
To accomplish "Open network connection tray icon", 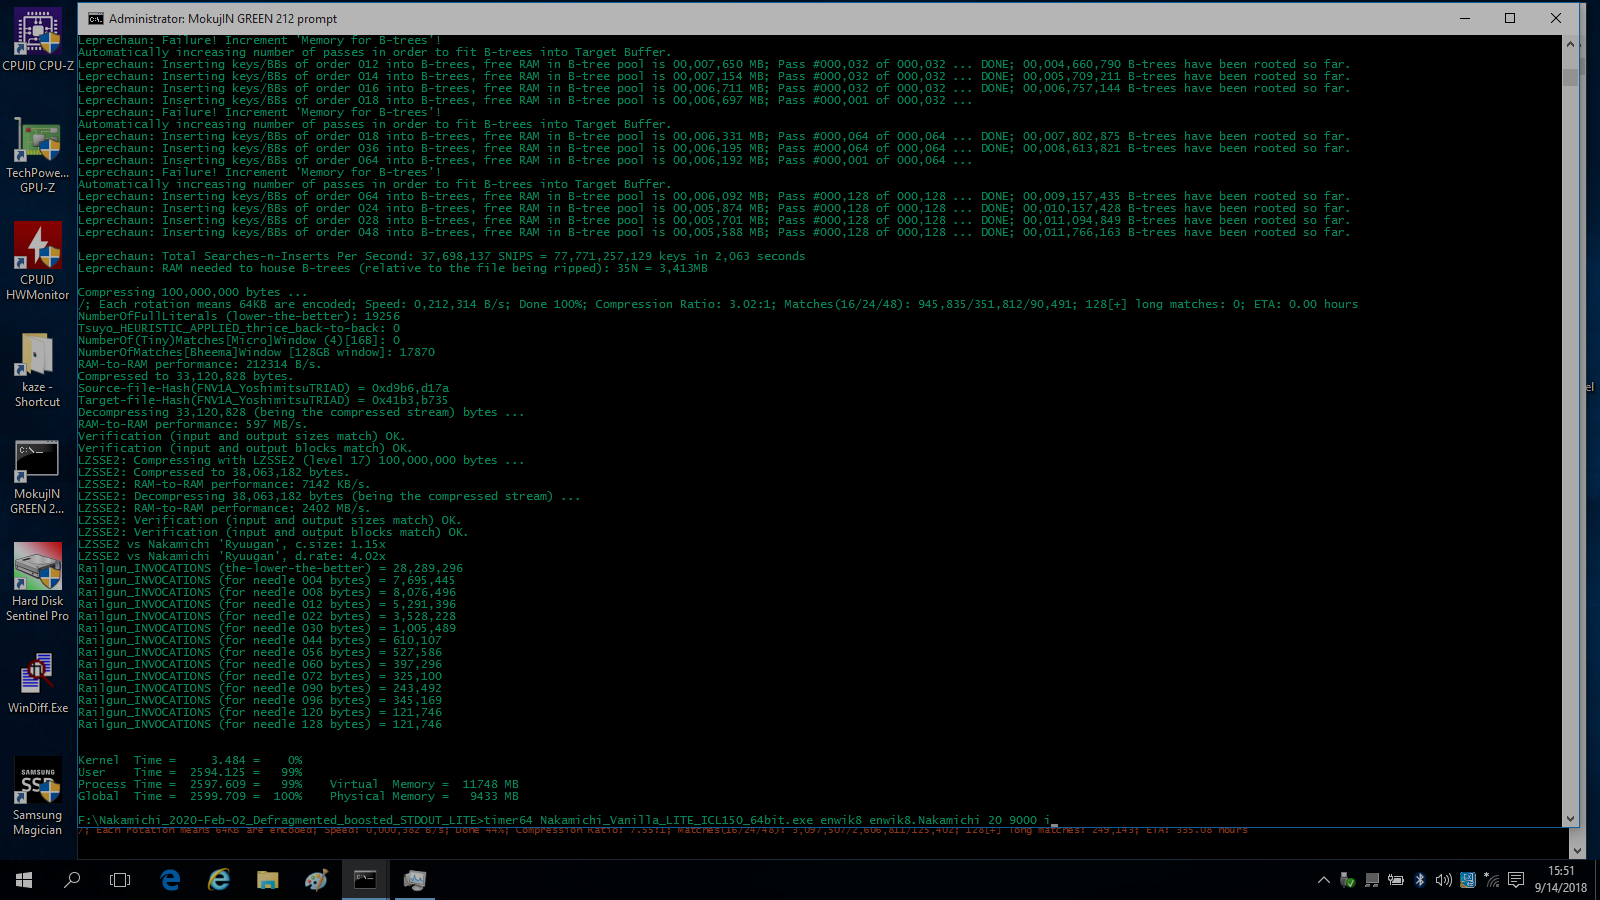I will point(1372,880).
